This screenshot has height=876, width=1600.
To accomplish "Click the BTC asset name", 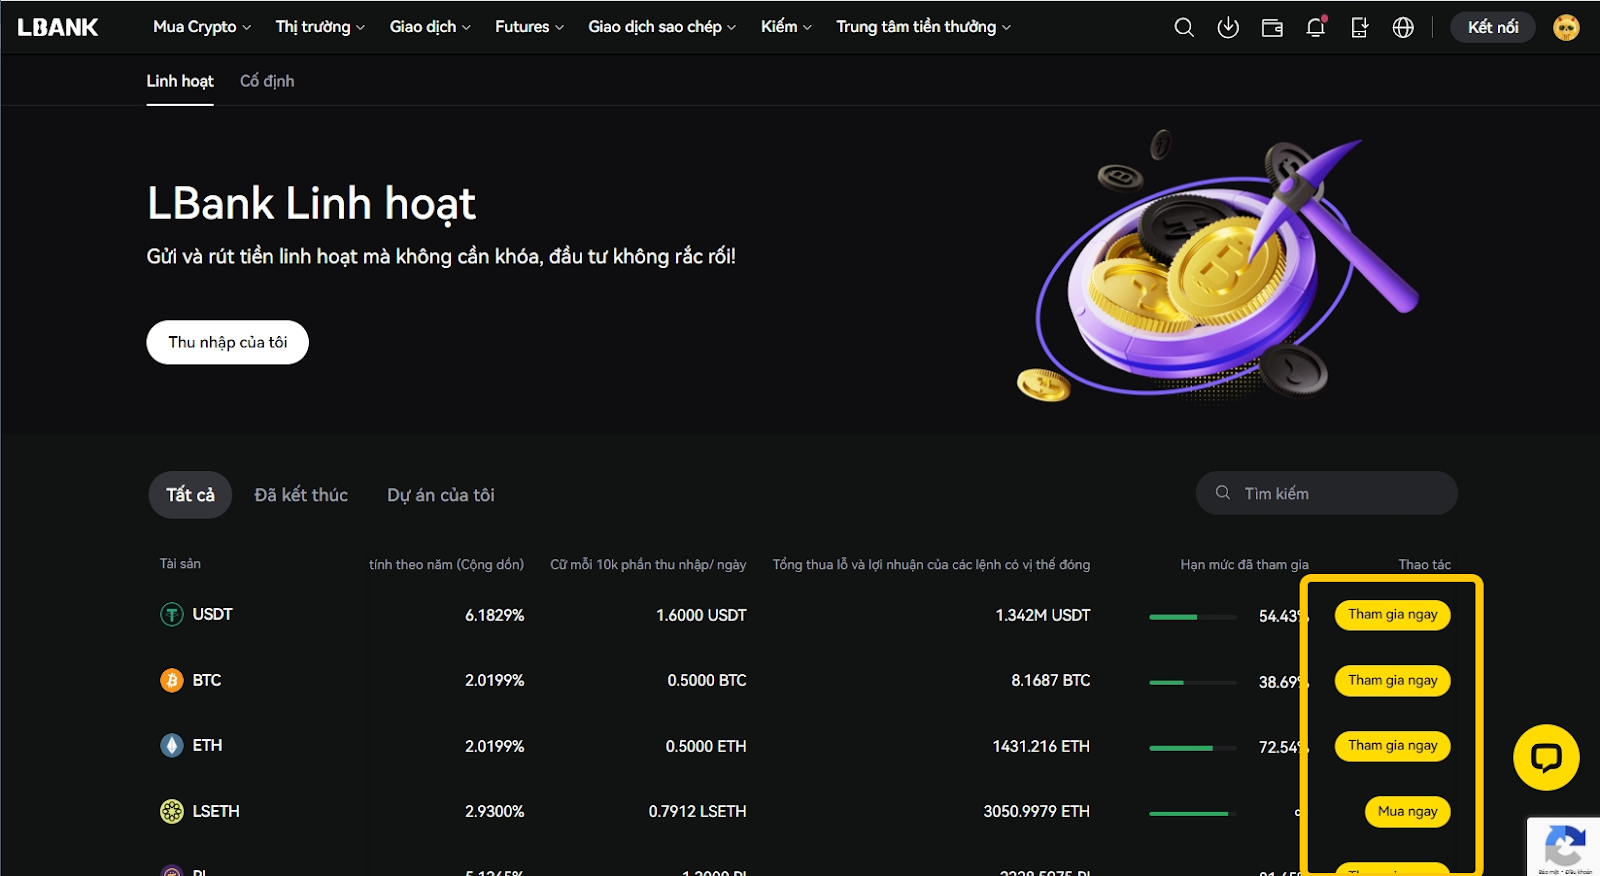I will click(x=207, y=680).
